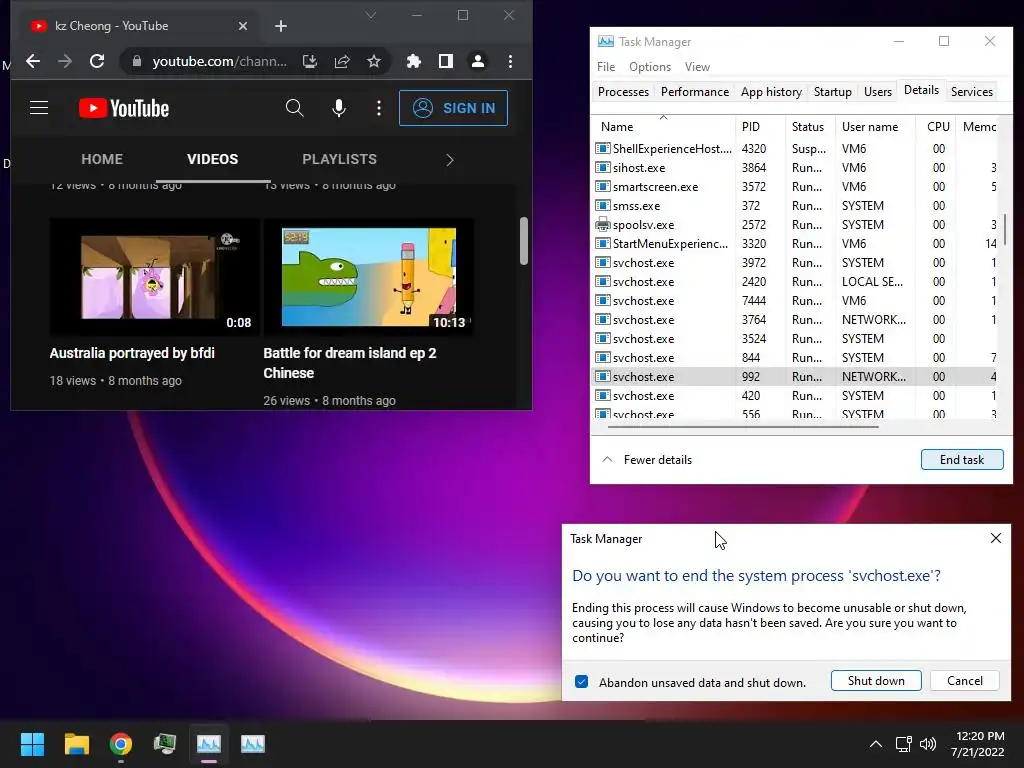Select smartscreen.exe process row

click(795, 187)
